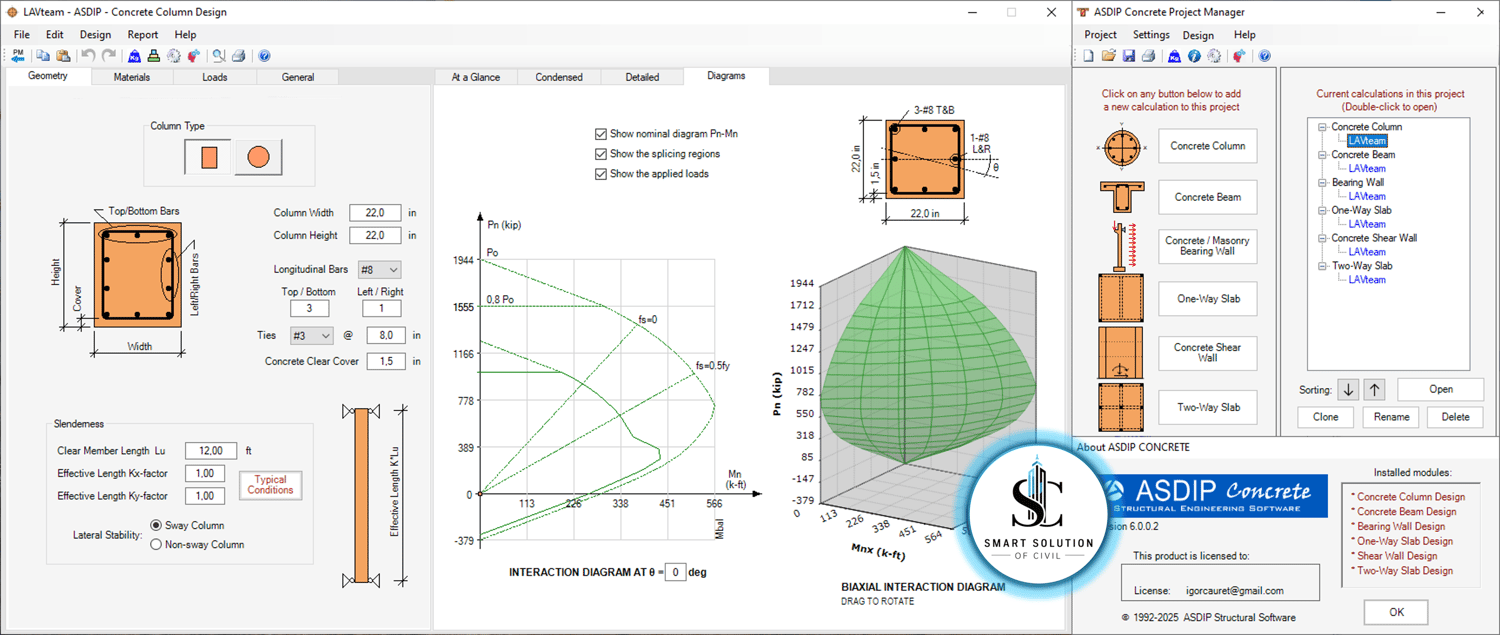Click the interaction diagram angle θ field
The height and width of the screenshot is (635, 1500).
(x=675, y=572)
